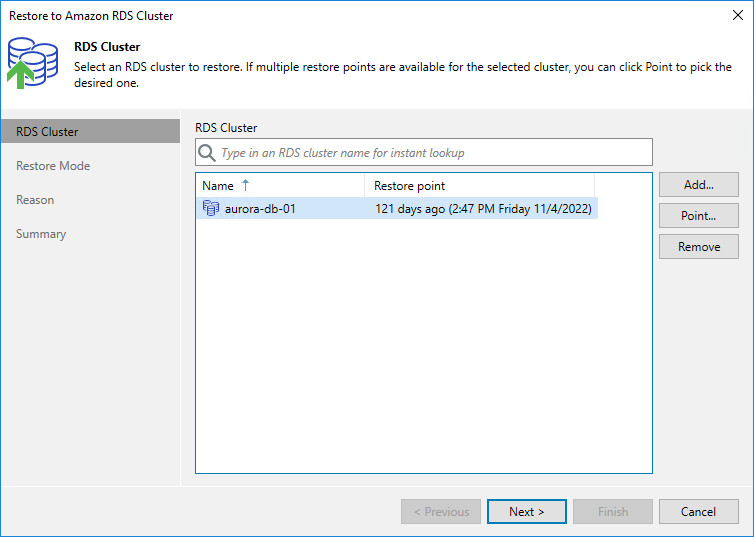Proceed with the Next button

tap(526, 512)
